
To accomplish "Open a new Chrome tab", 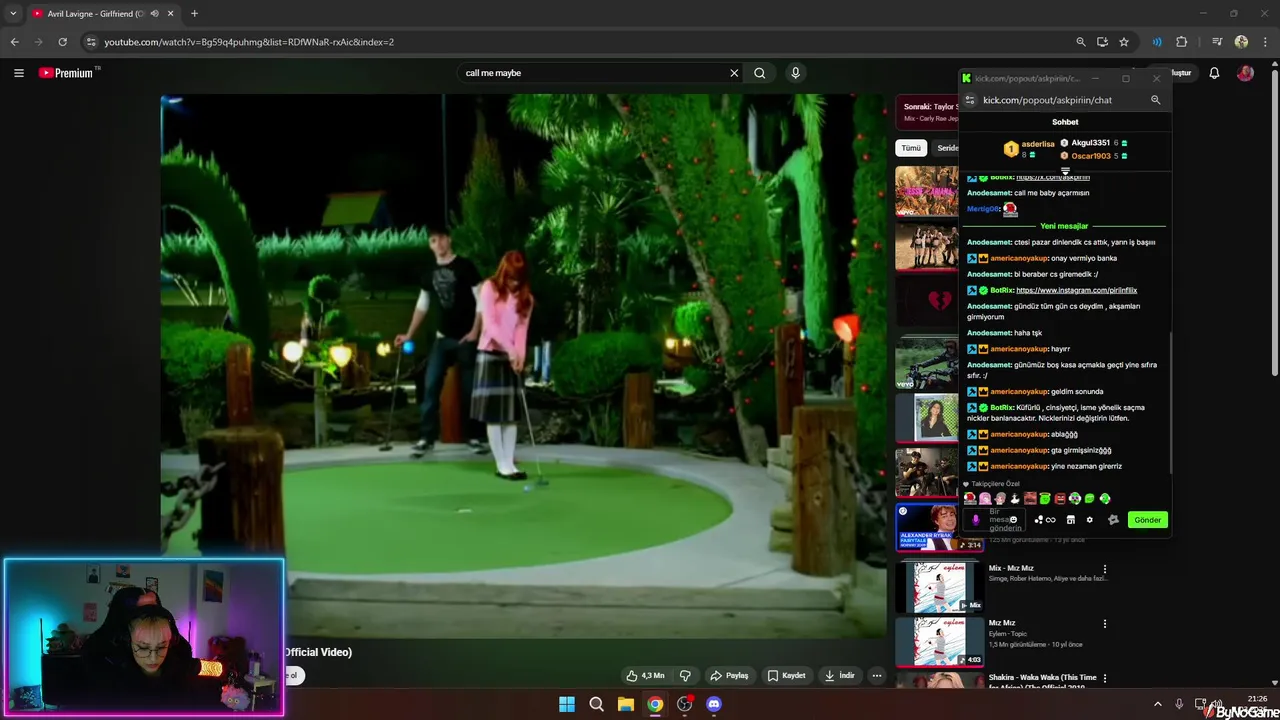I will click(194, 14).
